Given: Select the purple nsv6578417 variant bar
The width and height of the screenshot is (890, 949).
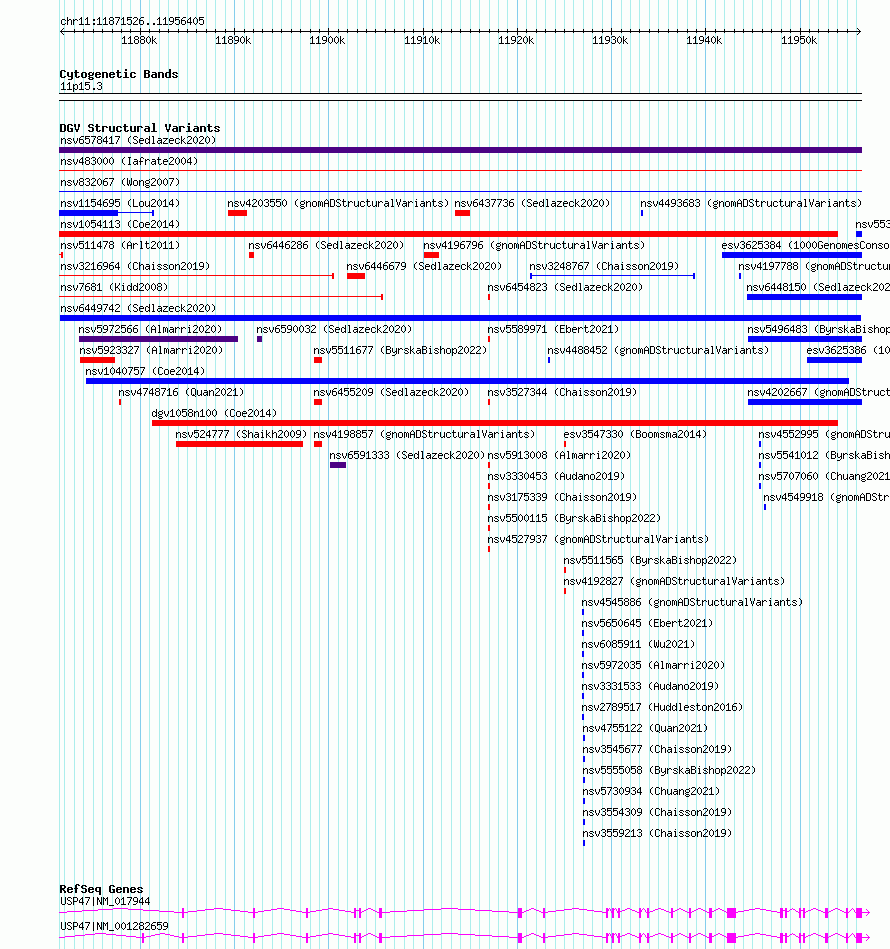Looking at the screenshot, I should tap(460, 150).
